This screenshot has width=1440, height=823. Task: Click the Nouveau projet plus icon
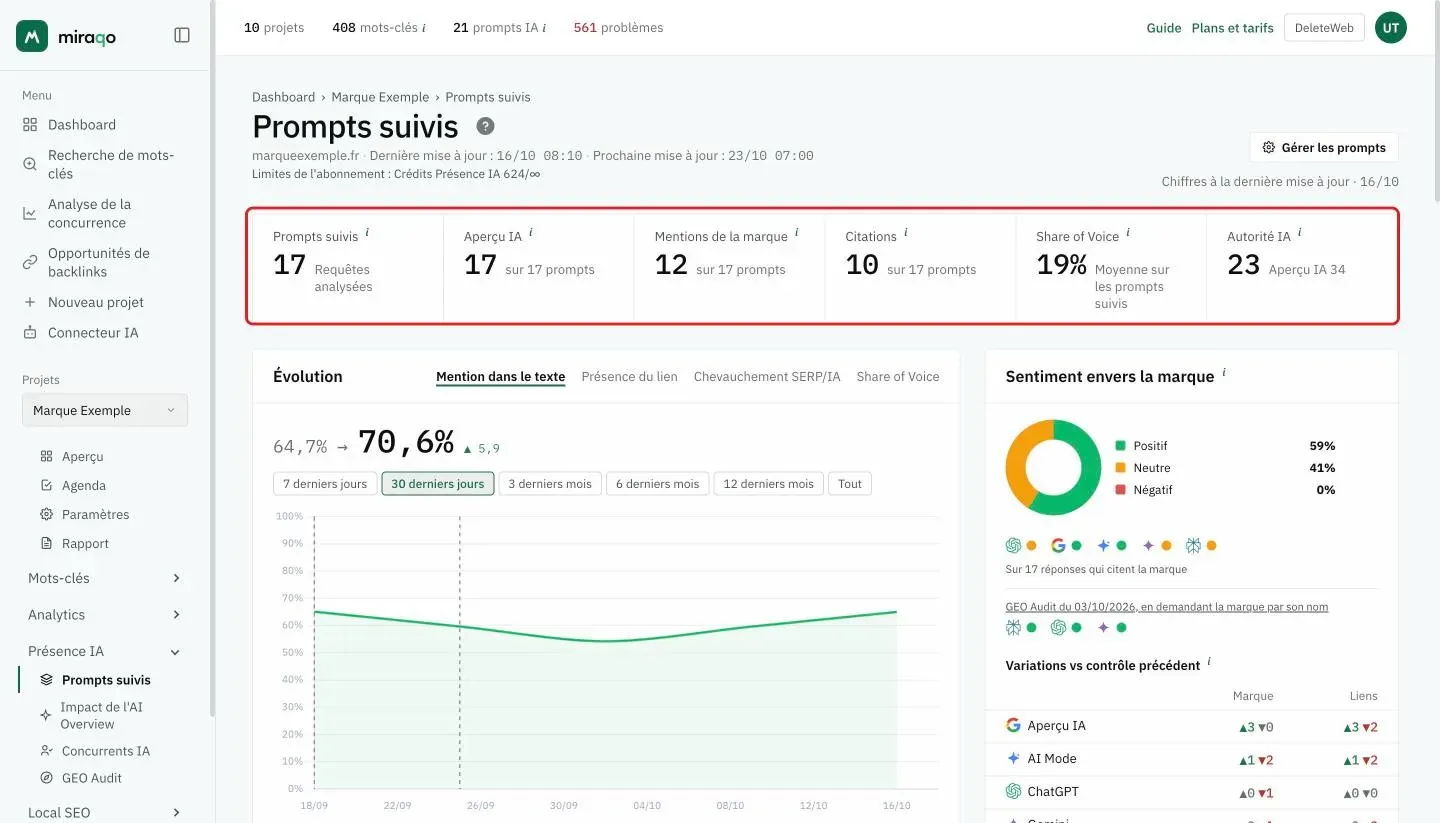pos(30,302)
